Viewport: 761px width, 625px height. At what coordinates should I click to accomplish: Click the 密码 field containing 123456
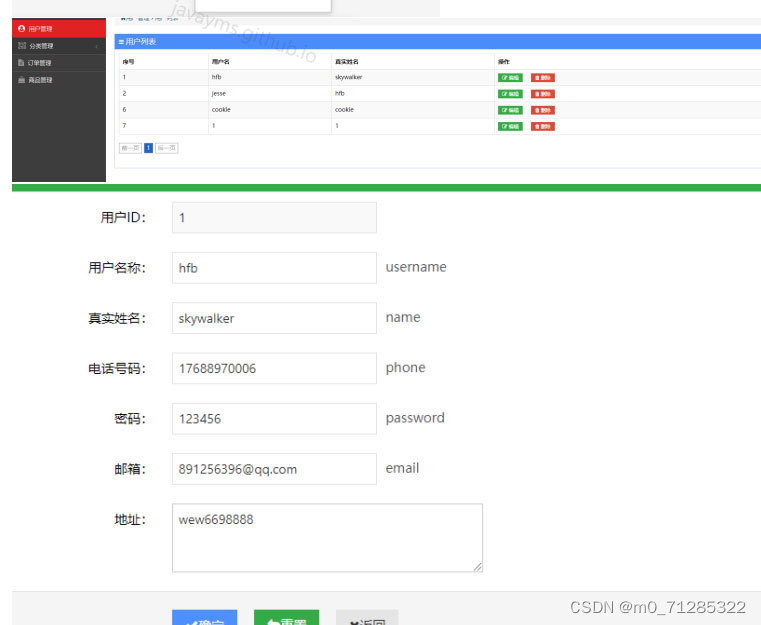[274, 419]
